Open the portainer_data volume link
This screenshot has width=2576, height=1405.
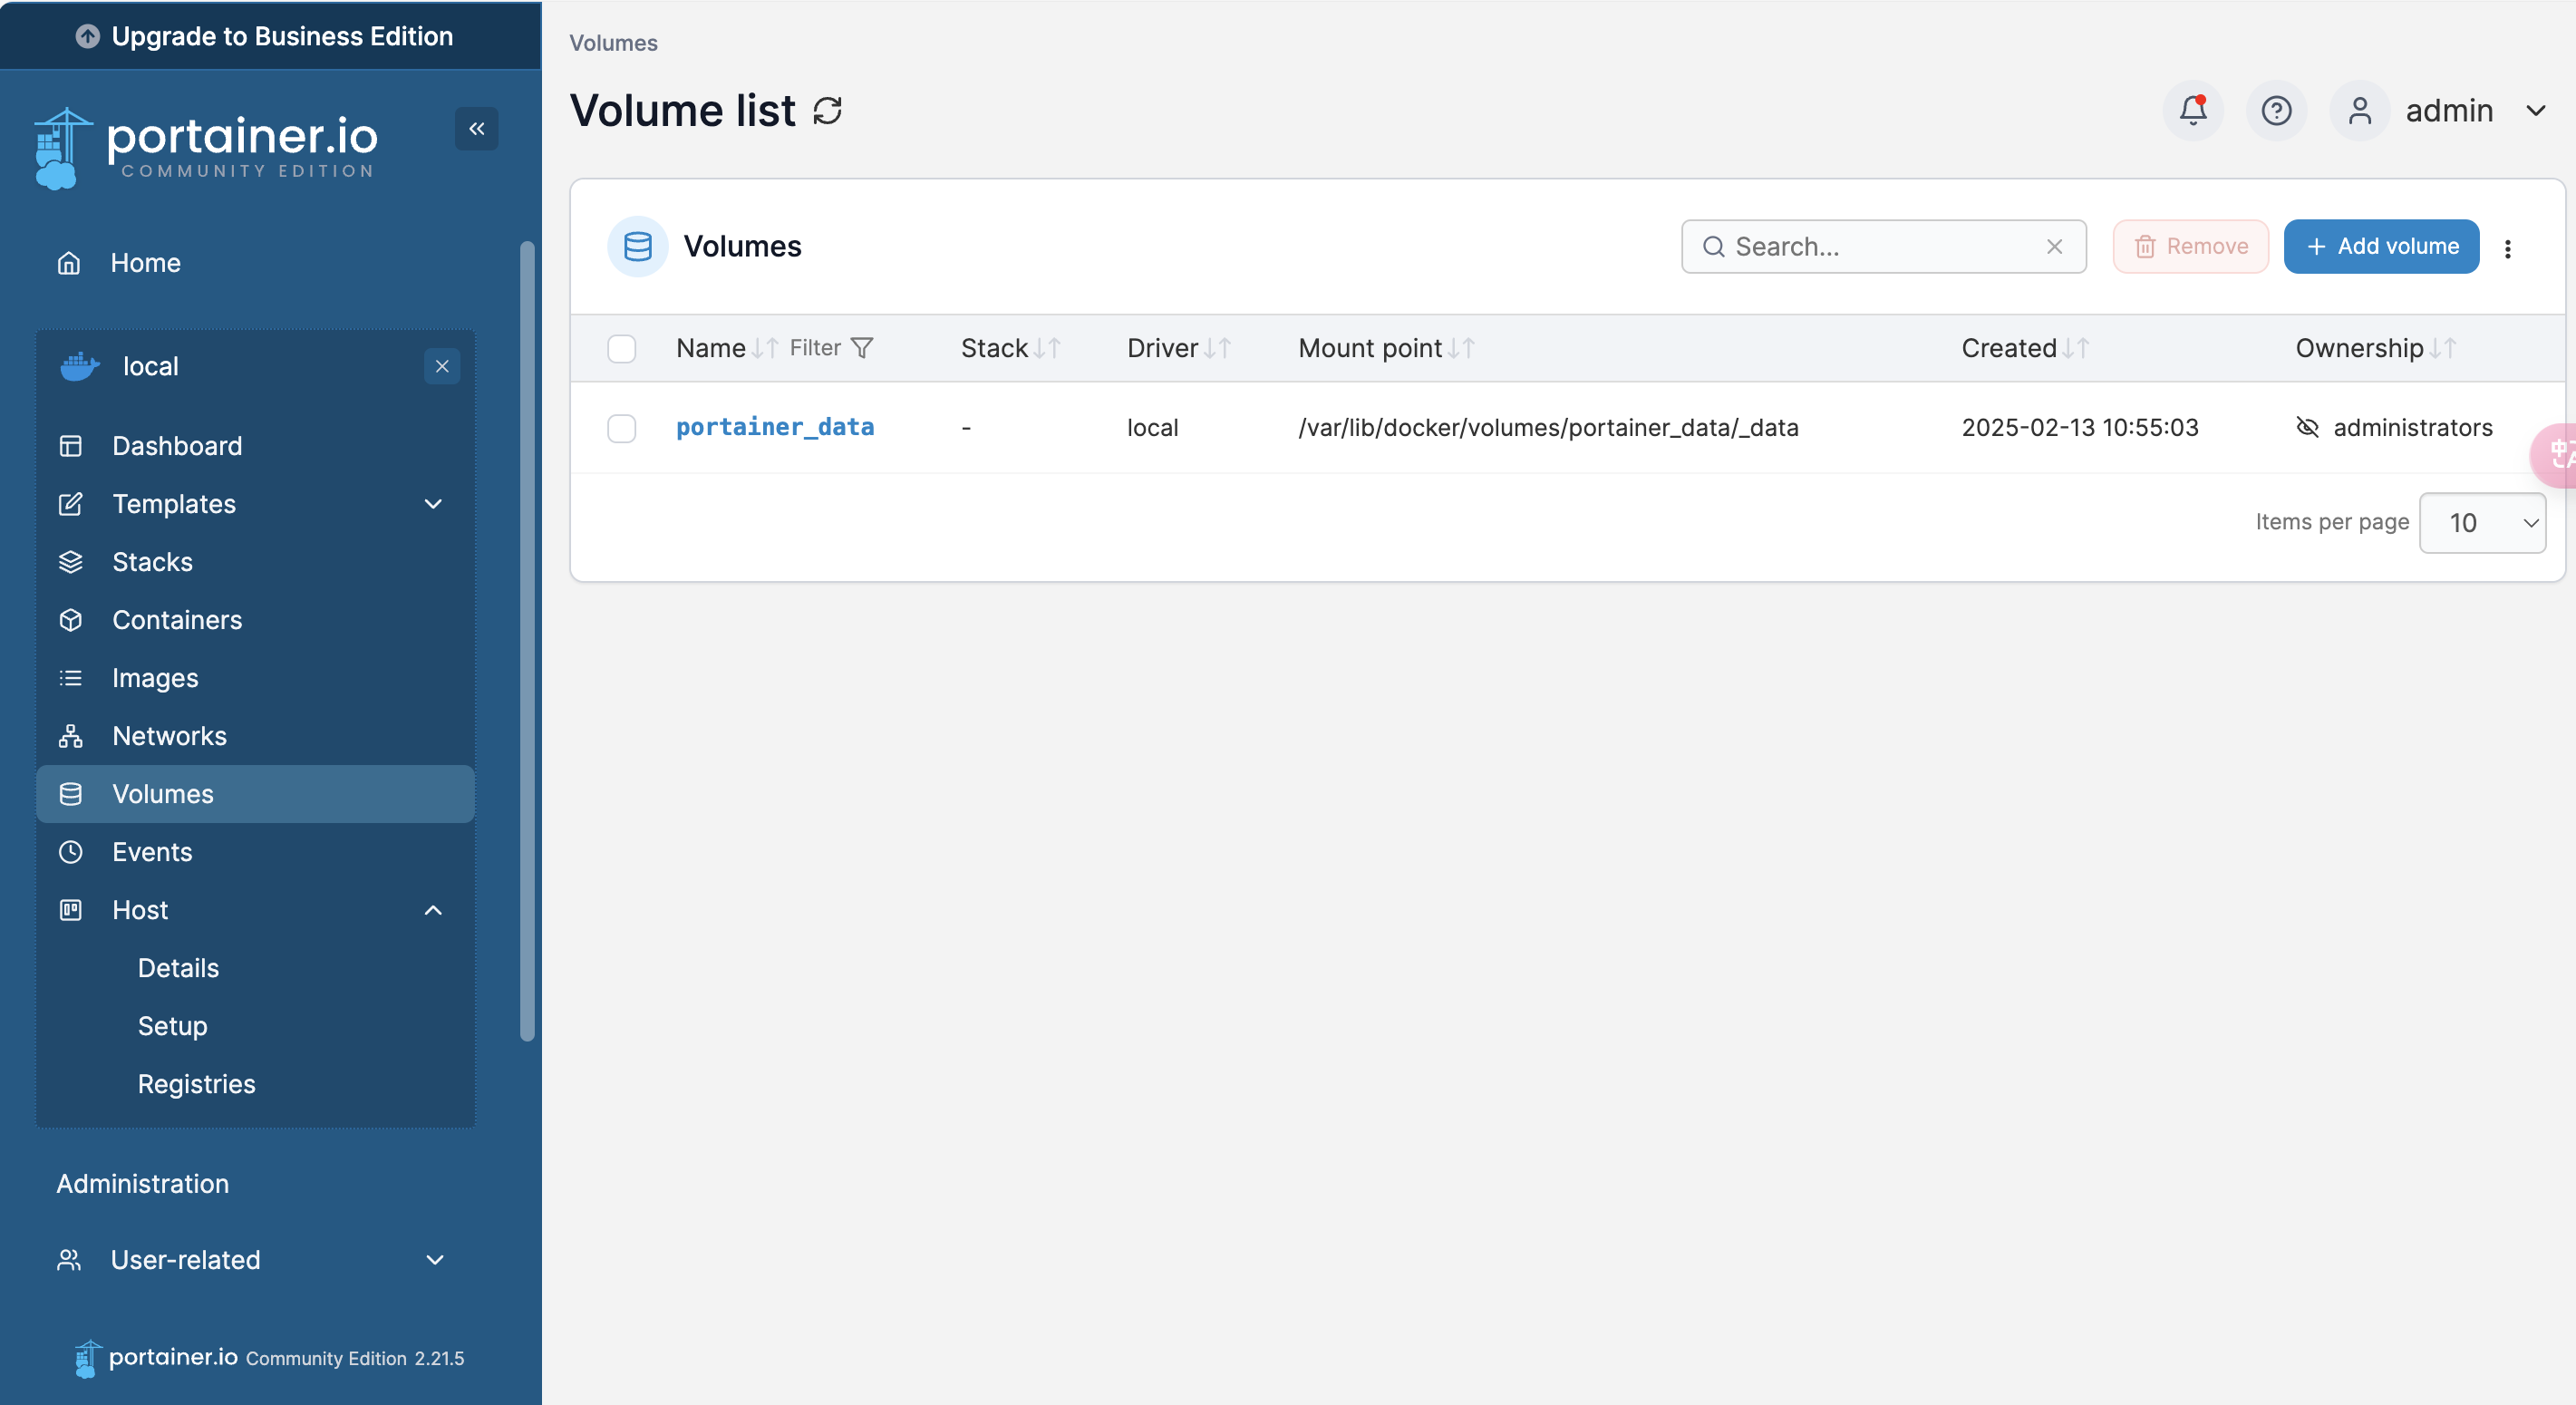click(x=774, y=428)
